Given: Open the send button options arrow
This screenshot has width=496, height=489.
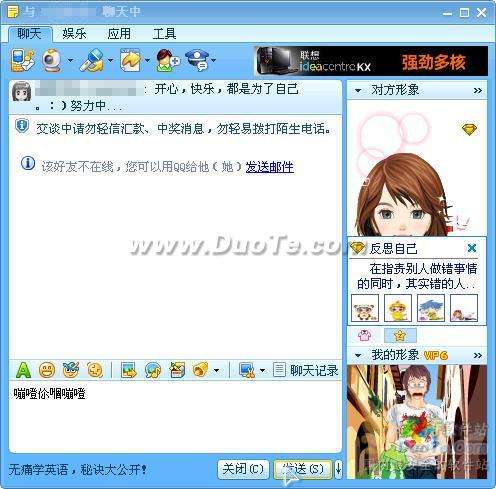Looking at the screenshot, I should click(338, 469).
